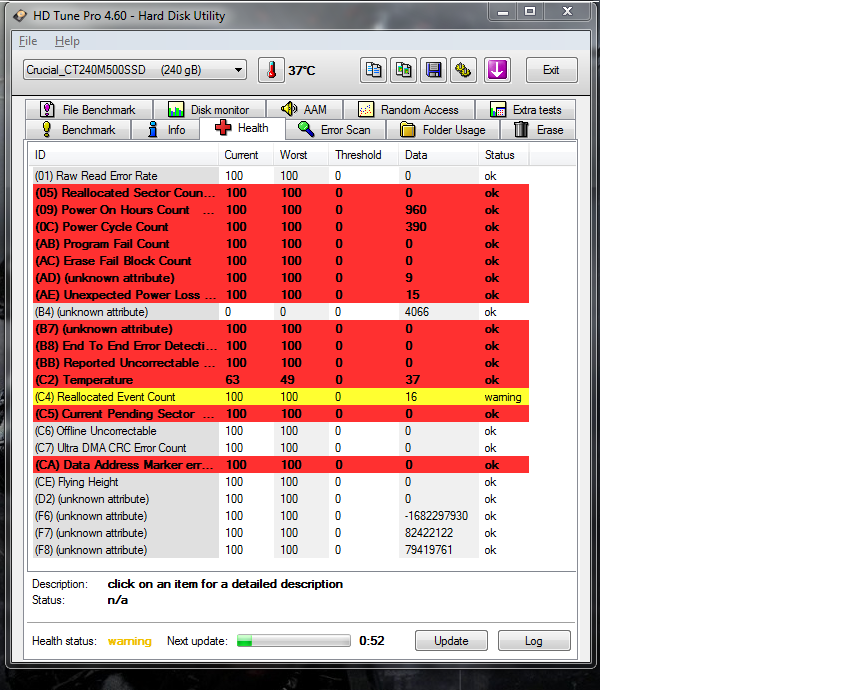The height and width of the screenshot is (690, 864).
Task: Click the Info tab icon
Action: [x=153, y=129]
